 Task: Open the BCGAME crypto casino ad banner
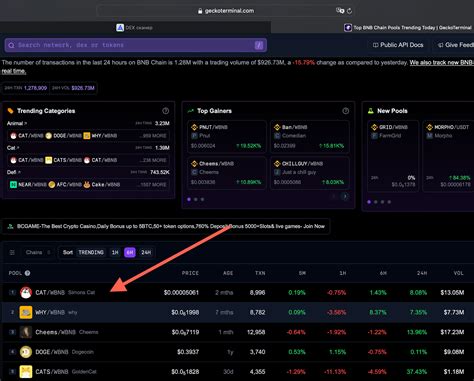(x=166, y=226)
